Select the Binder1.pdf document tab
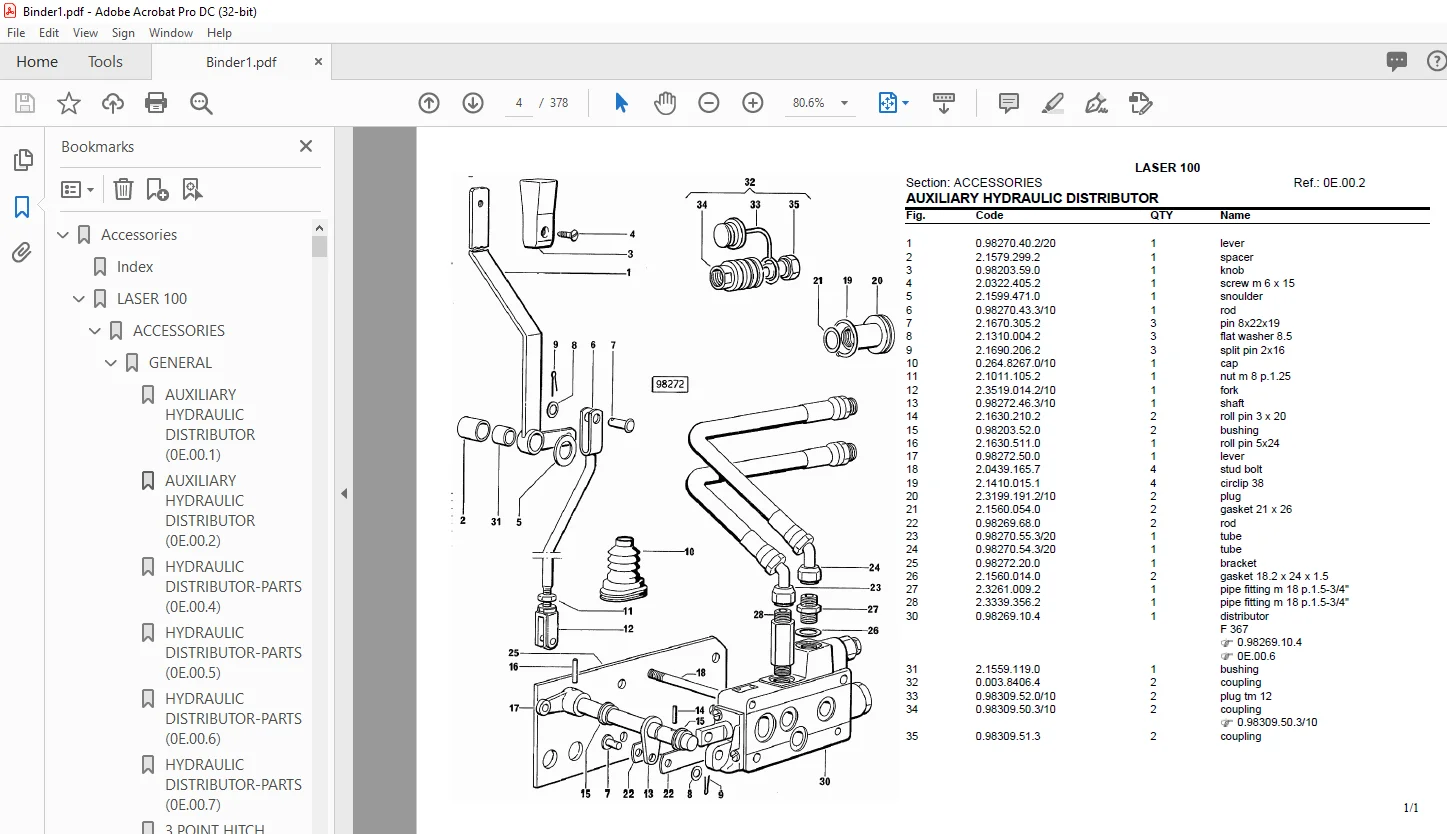The width and height of the screenshot is (1447, 834). coord(241,62)
